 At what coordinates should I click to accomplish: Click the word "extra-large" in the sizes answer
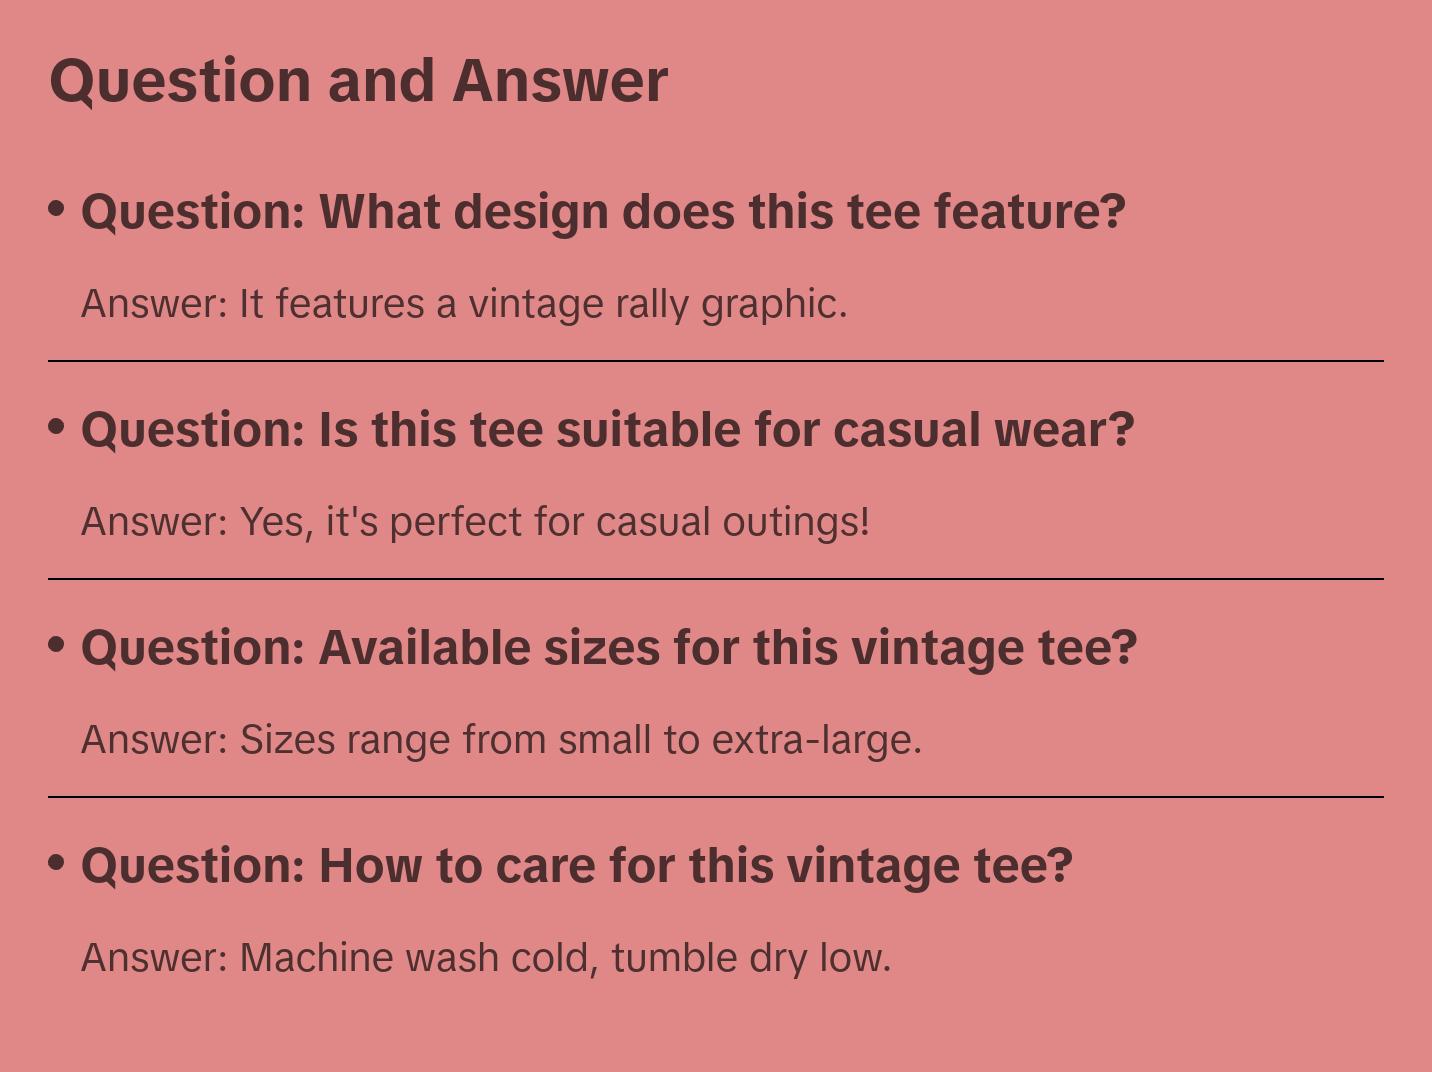point(815,740)
